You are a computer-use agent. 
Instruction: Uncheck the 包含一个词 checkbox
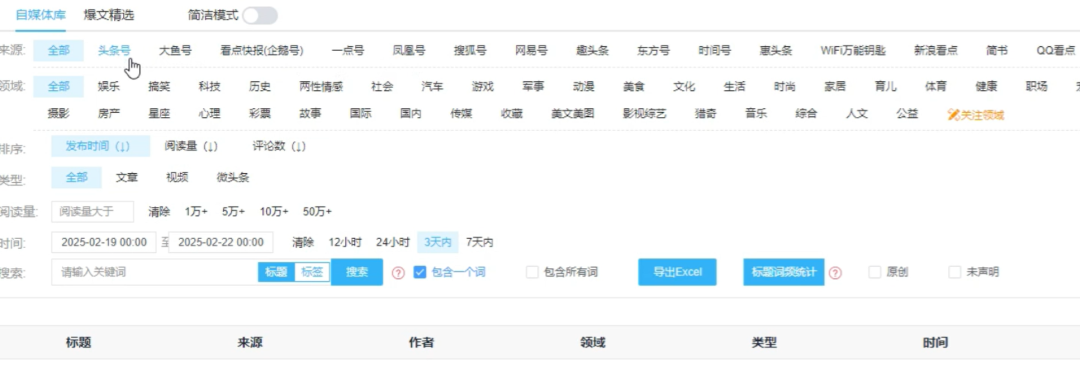click(419, 272)
